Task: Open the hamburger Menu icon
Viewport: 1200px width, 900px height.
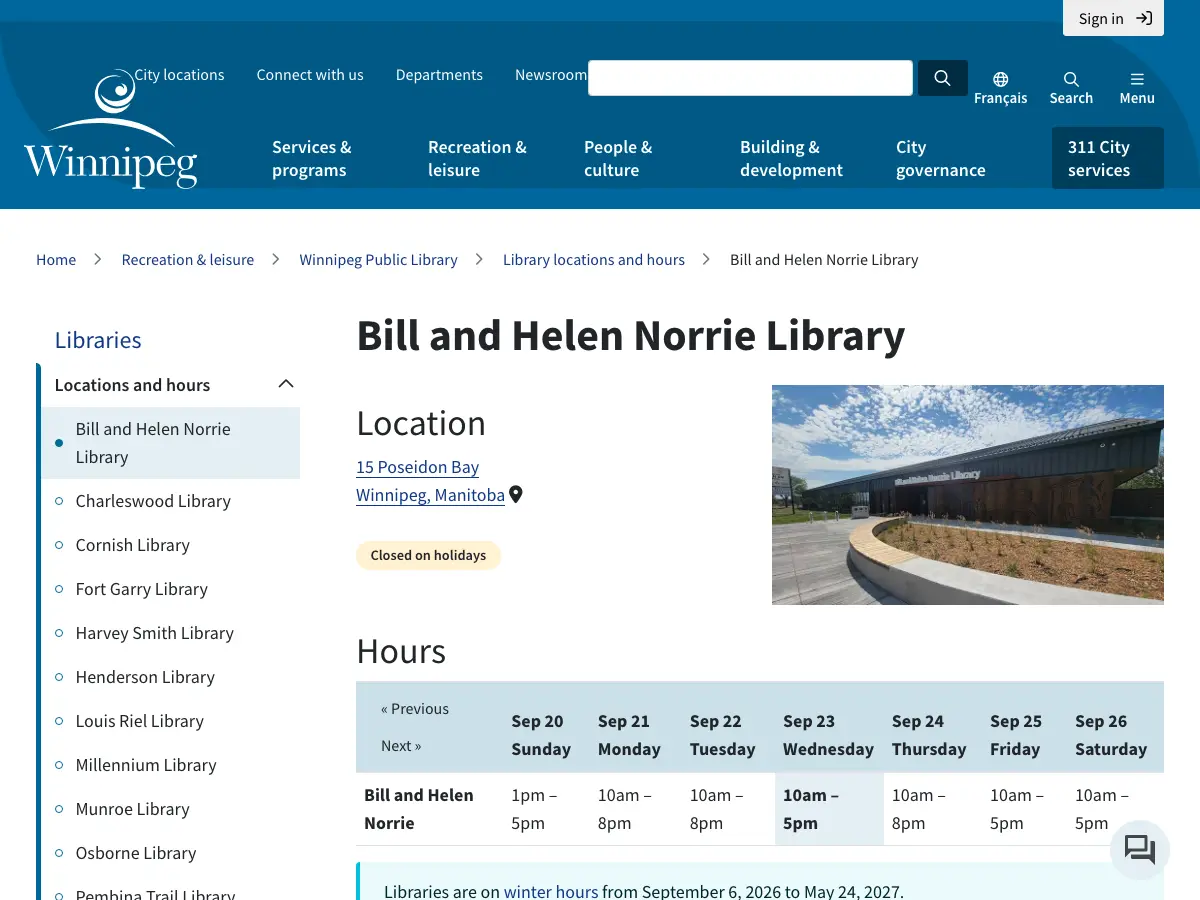Action: pos(1137,88)
